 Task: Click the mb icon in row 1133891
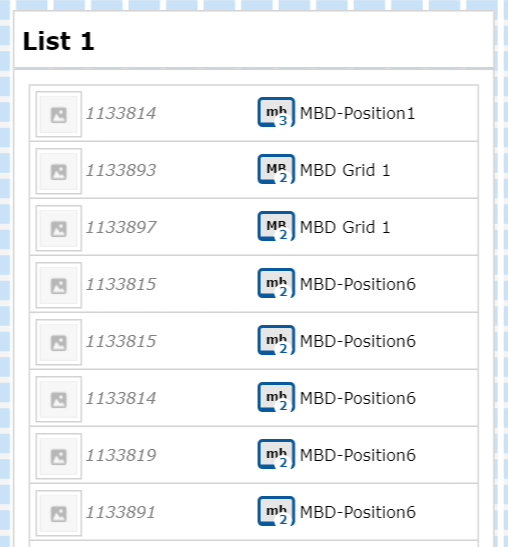pos(276,511)
